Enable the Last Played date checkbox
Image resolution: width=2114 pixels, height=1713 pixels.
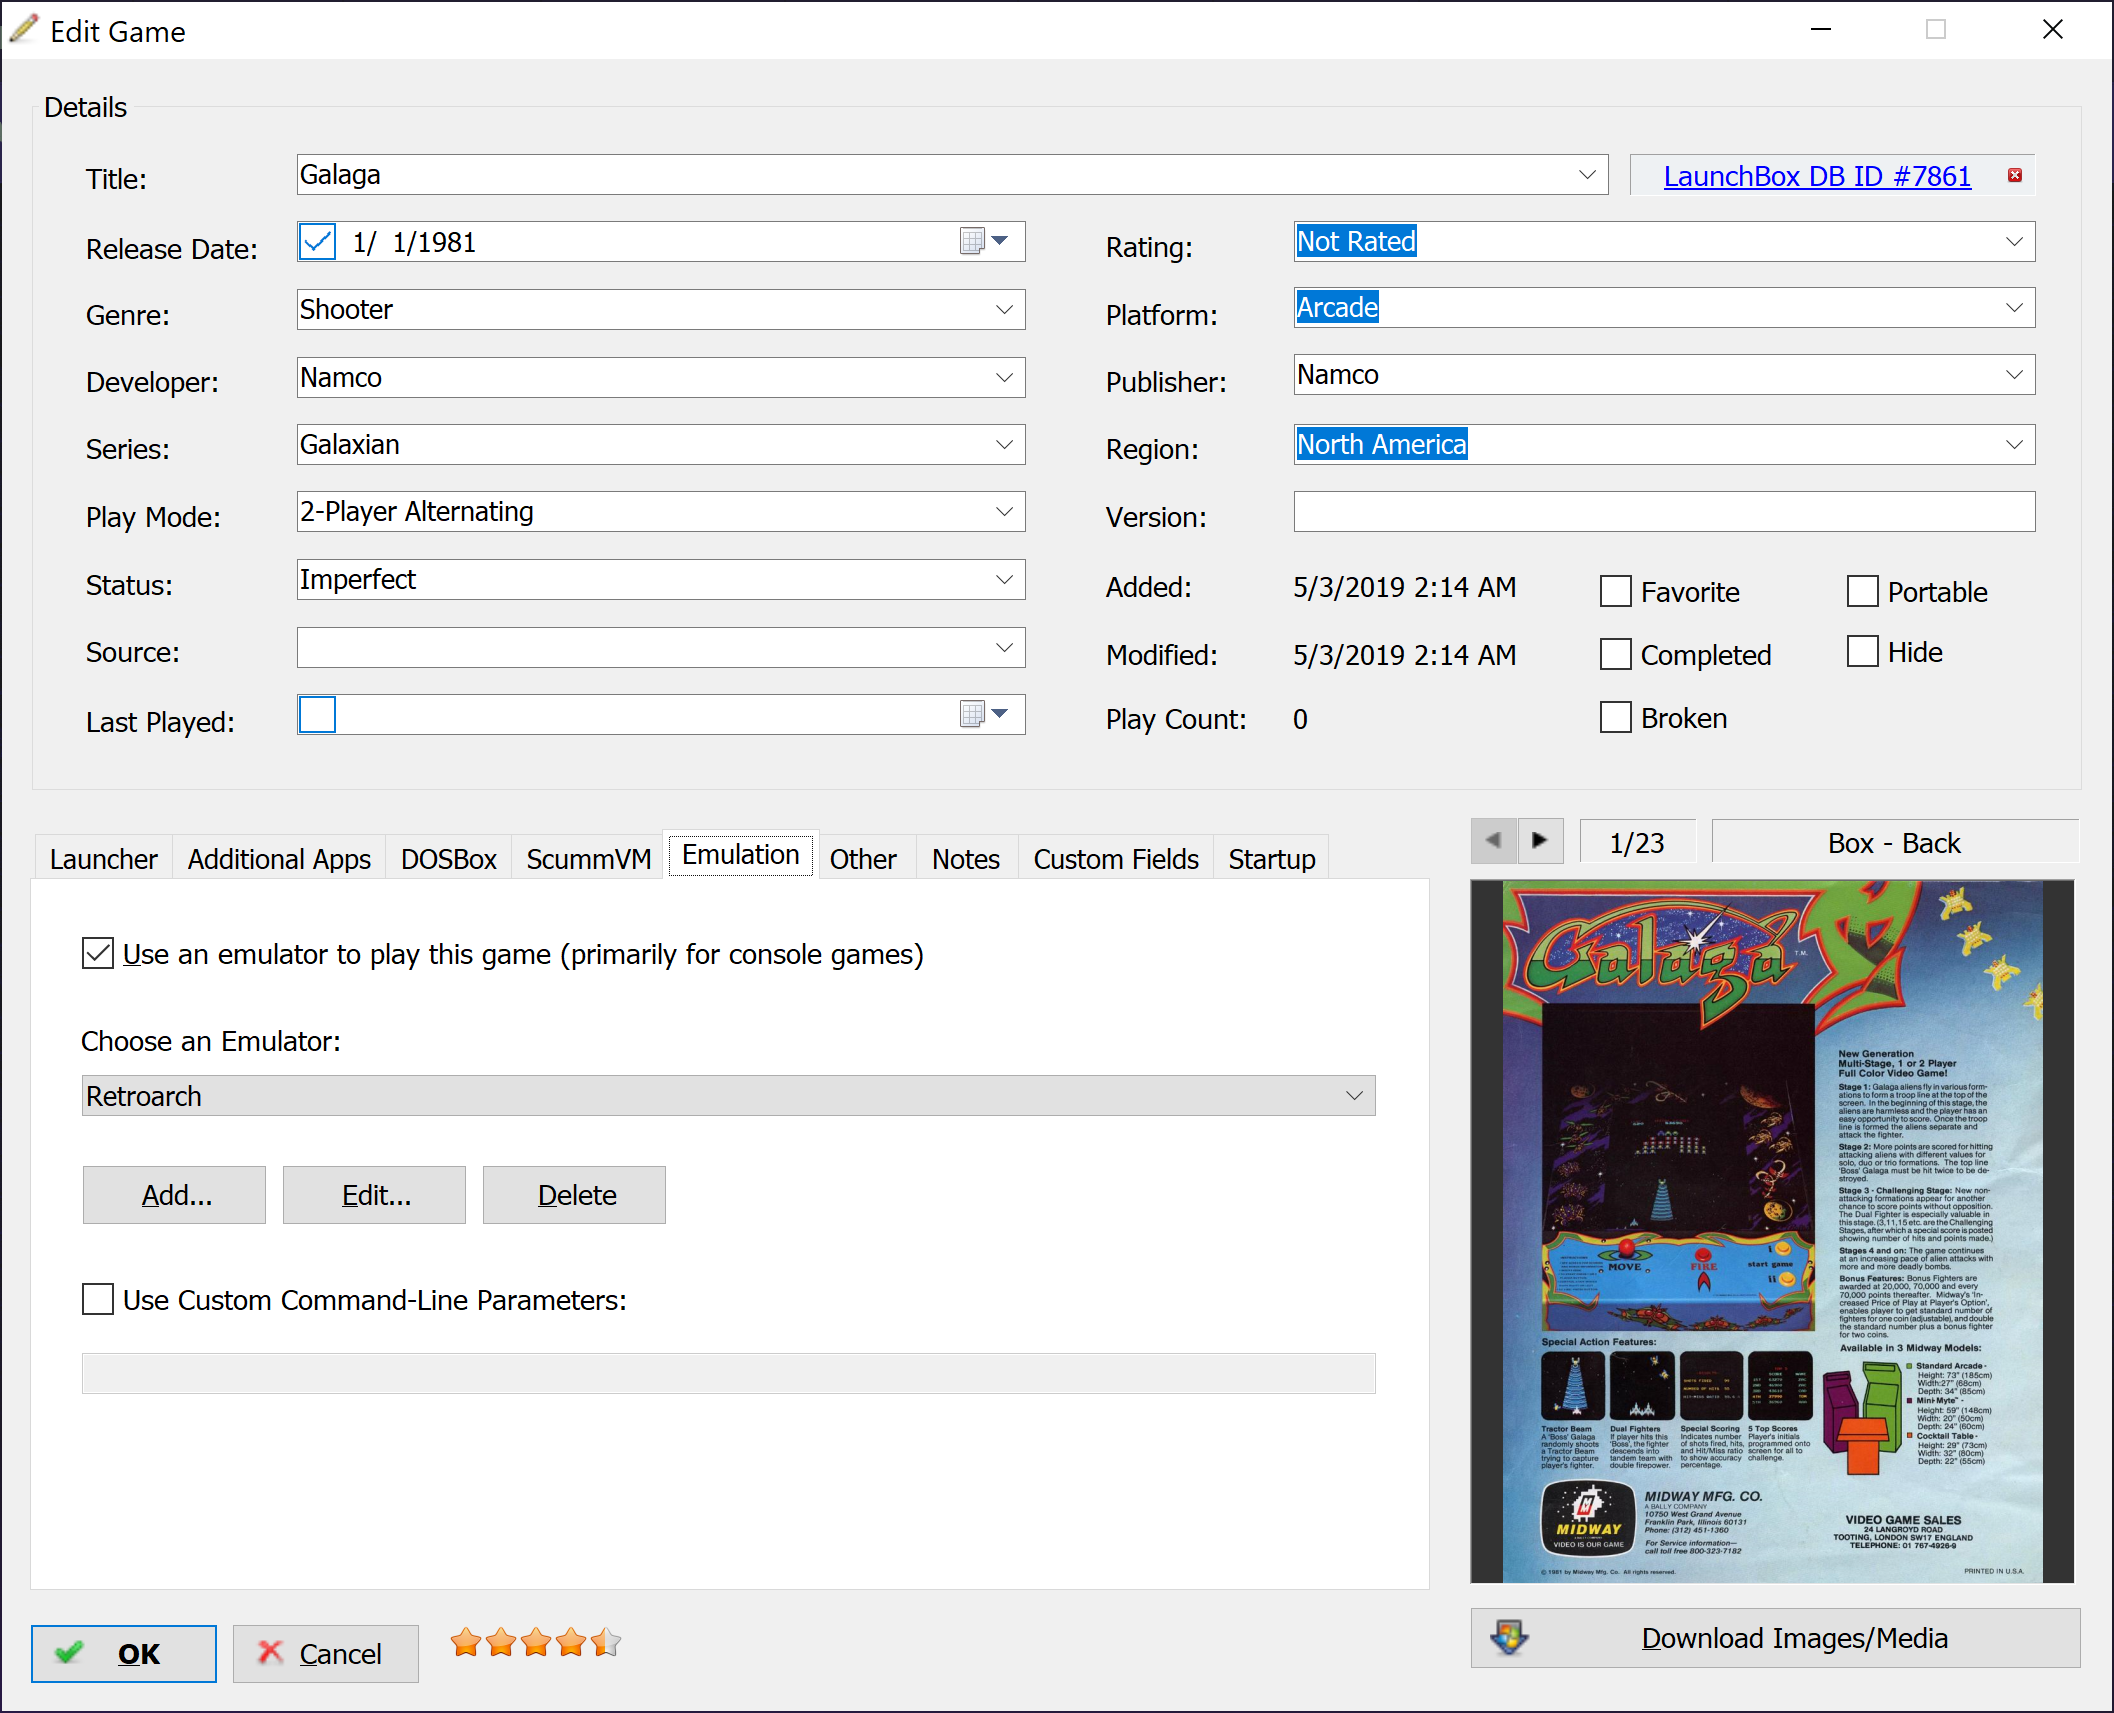[x=317, y=715]
